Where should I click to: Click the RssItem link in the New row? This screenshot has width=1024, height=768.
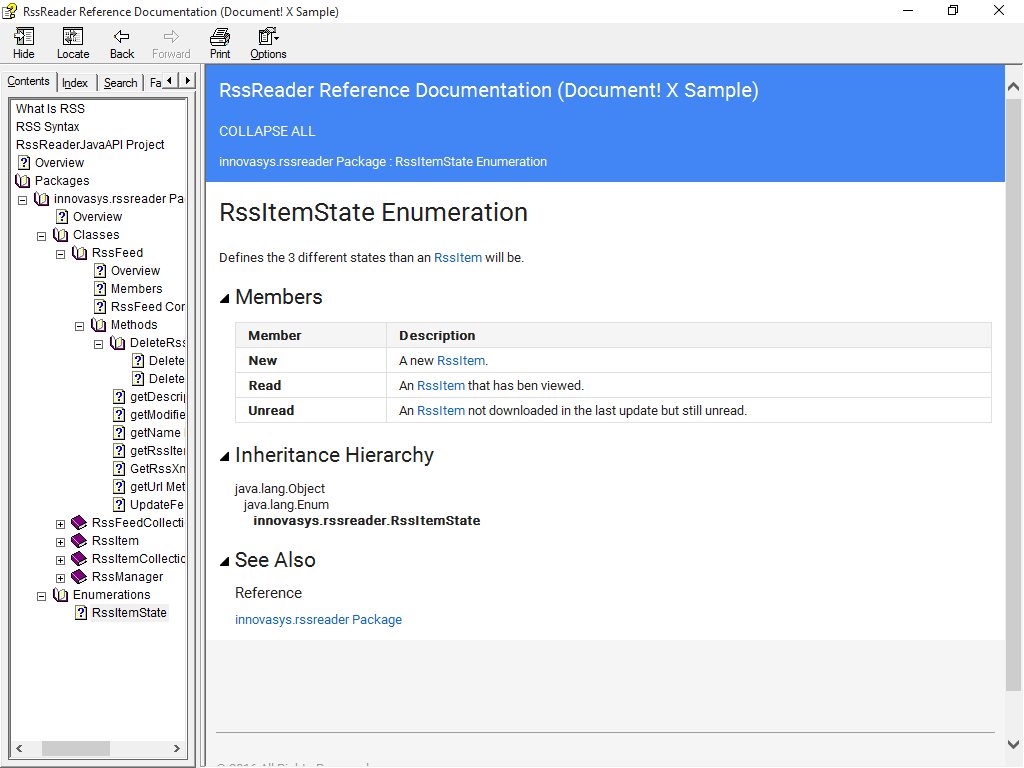click(460, 361)
